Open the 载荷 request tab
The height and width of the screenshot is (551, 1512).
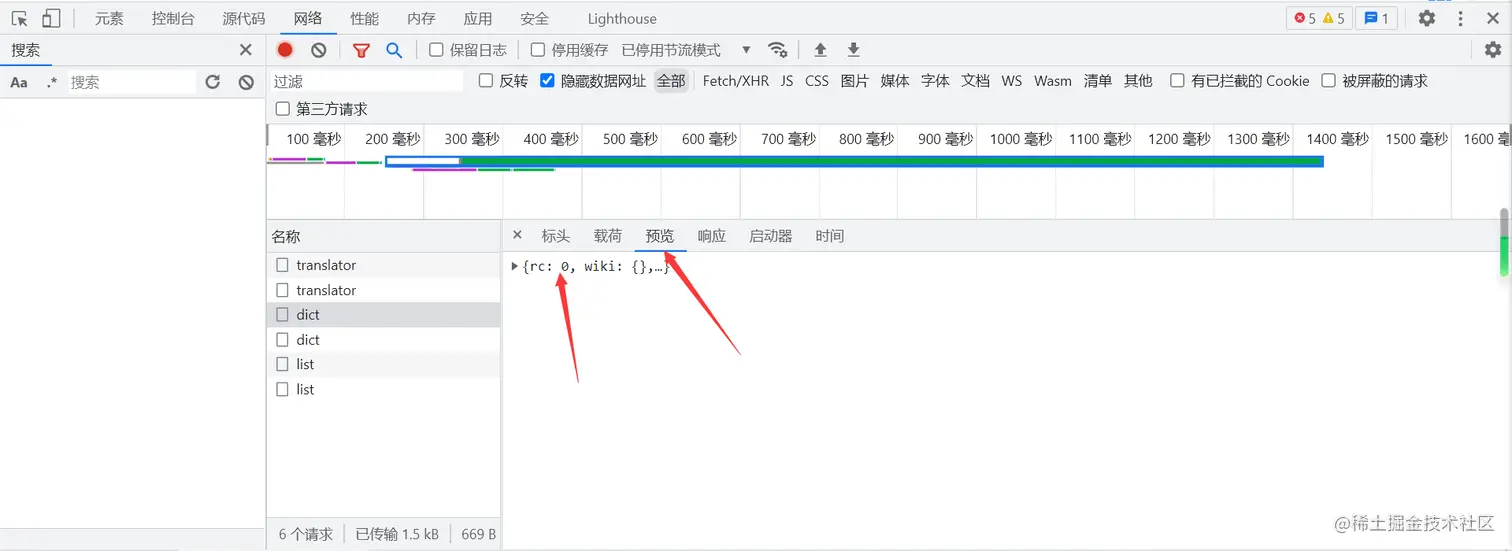coord(608,236)
